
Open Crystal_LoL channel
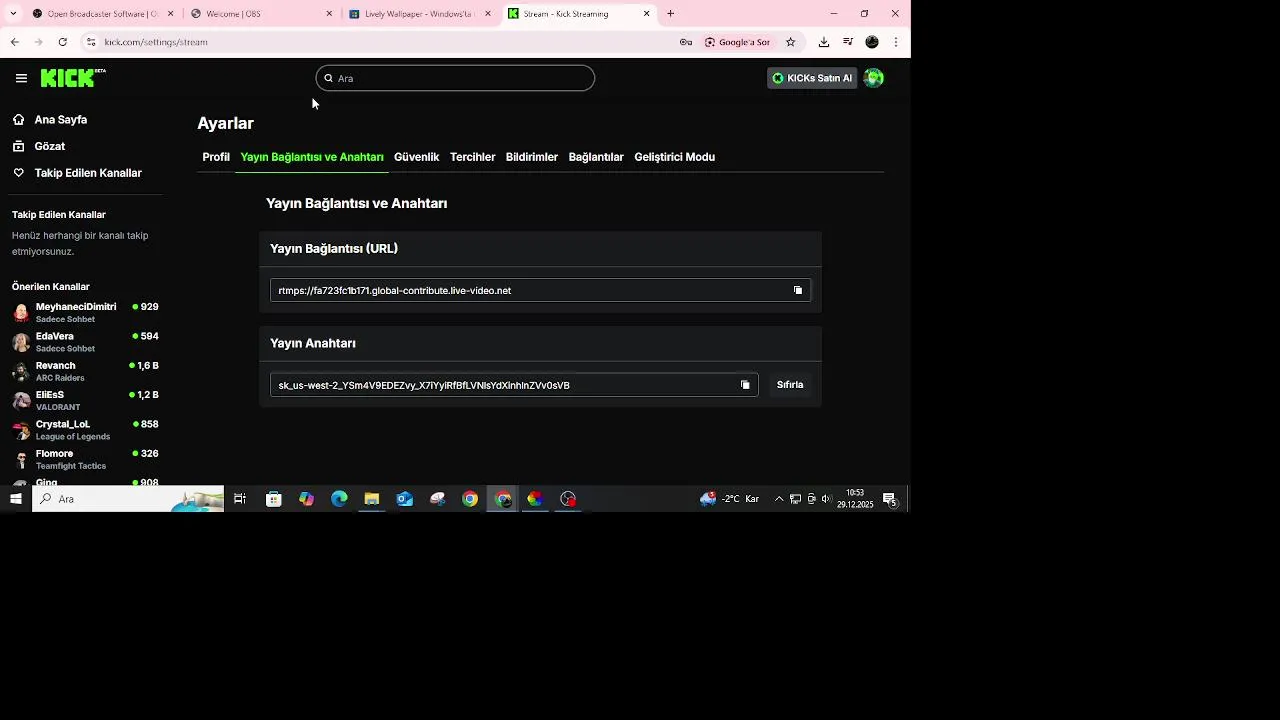85,430
